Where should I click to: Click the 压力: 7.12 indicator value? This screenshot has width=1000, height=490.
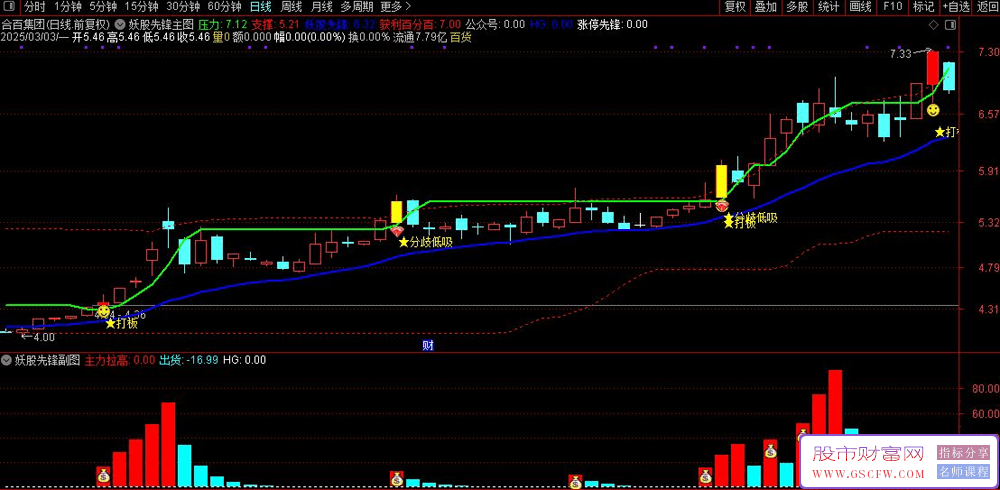tap(223, 25)
